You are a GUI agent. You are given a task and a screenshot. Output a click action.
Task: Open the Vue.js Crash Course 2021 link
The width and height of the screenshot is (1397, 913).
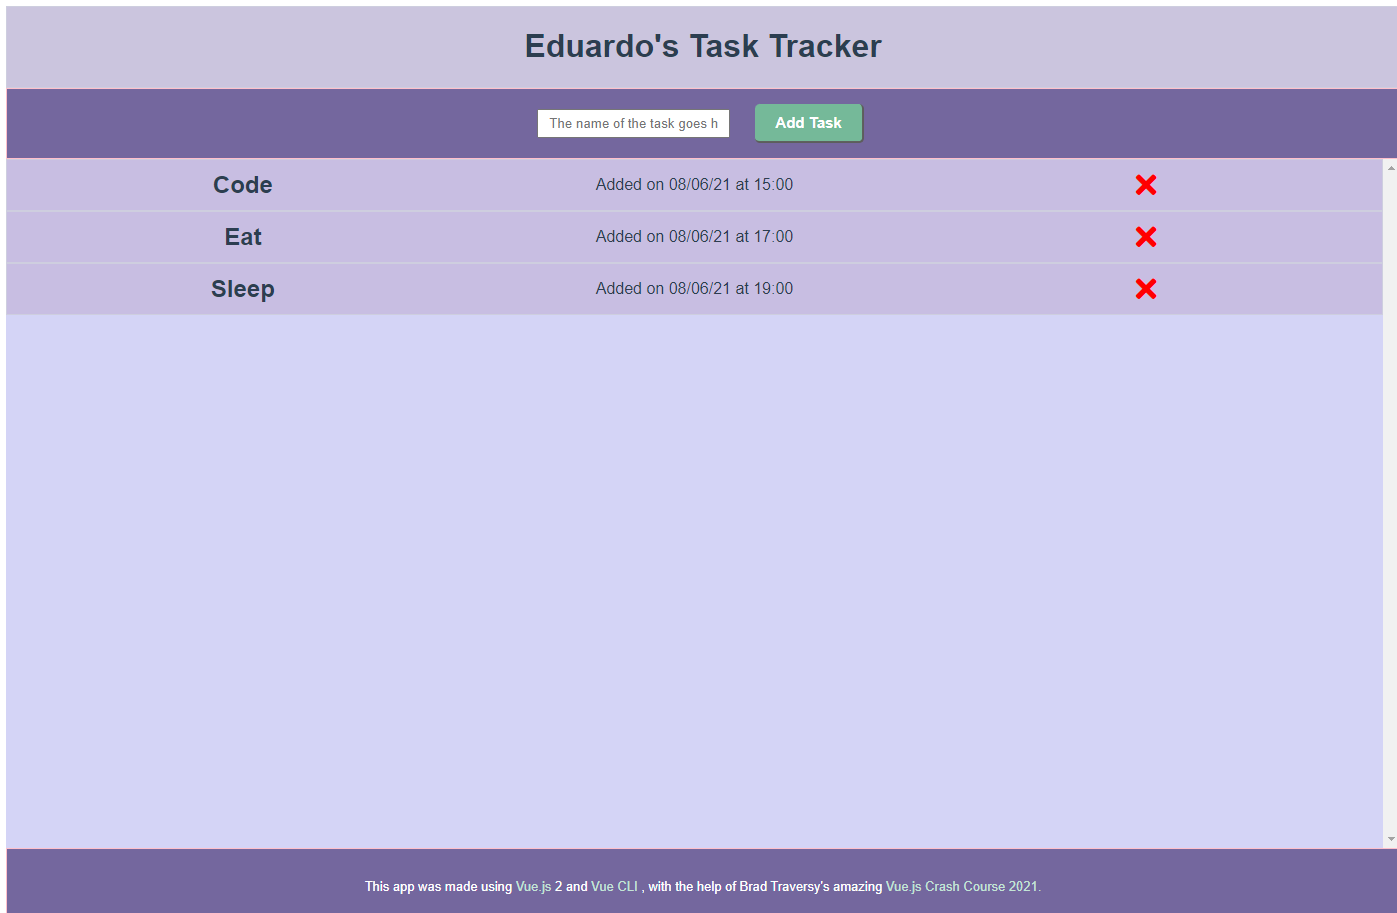(962, 886)
